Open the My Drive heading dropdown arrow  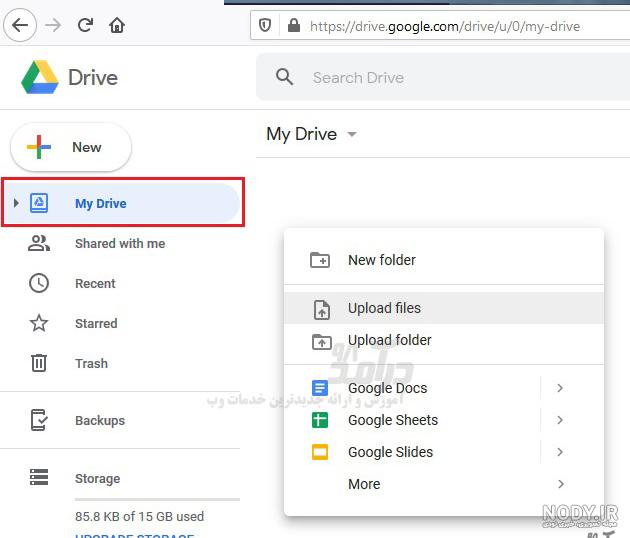[352, 134]
